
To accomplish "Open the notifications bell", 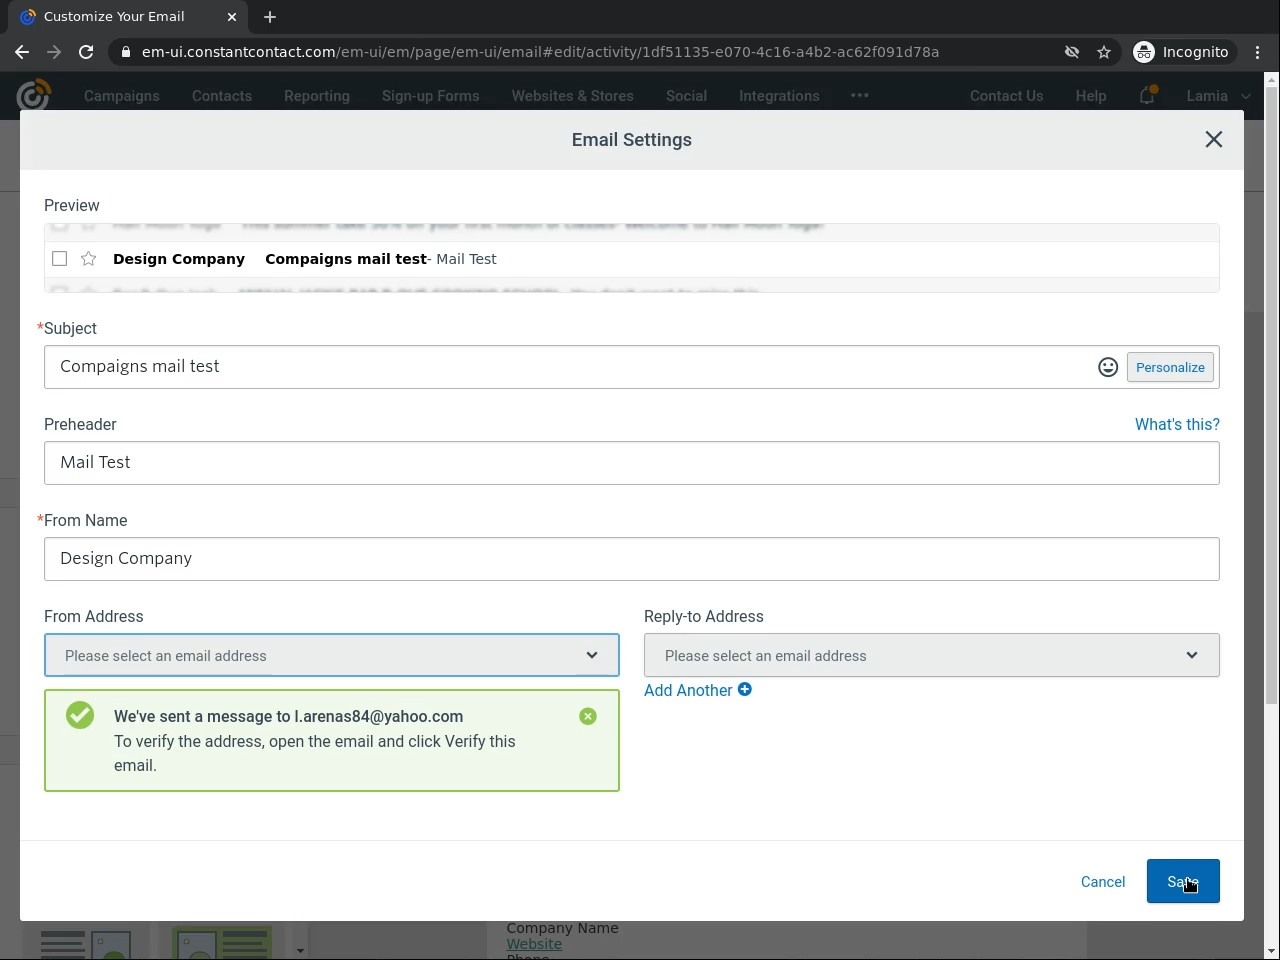I will point(1147,96).
